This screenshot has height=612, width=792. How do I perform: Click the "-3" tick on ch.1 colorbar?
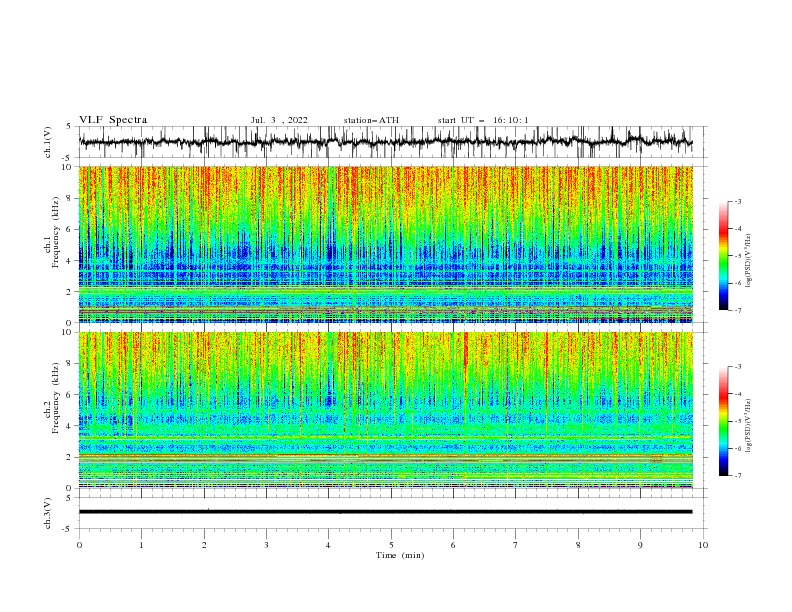(x=738, y=201)
